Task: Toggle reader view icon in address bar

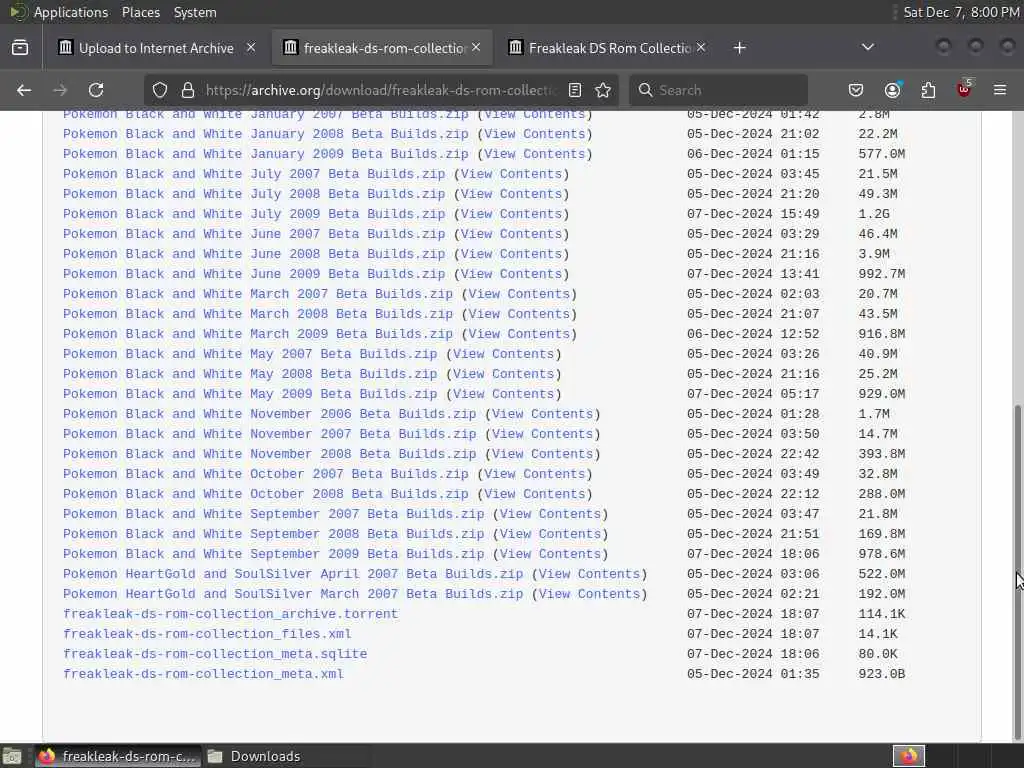Action: click(575, 90)
